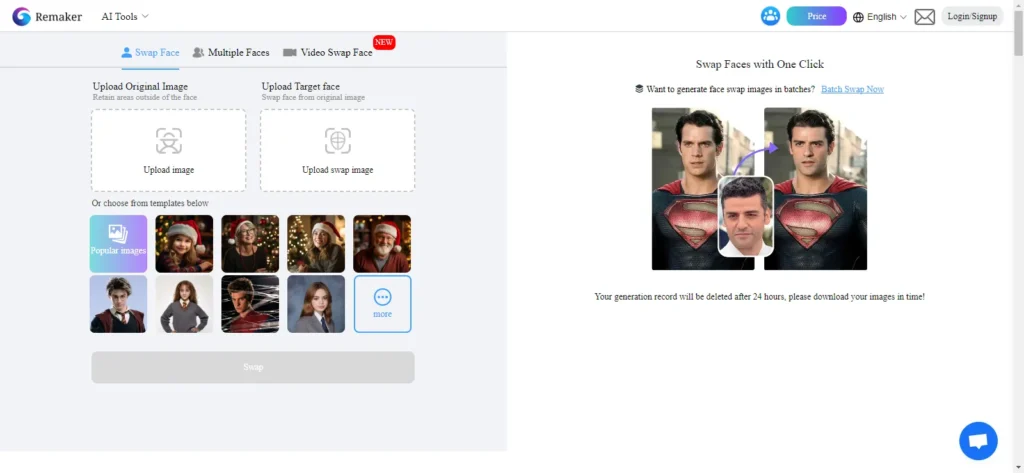Switch to the Video Swap Face tab
This screenshot has height=473, width=1024.
(328, 52)
